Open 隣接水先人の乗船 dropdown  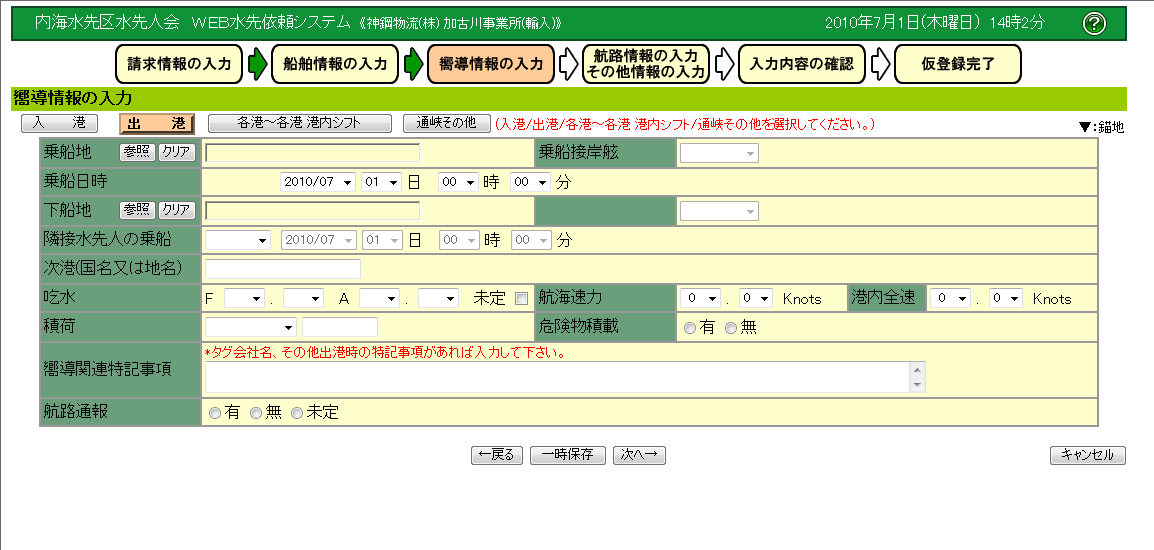tap(237, 240)
